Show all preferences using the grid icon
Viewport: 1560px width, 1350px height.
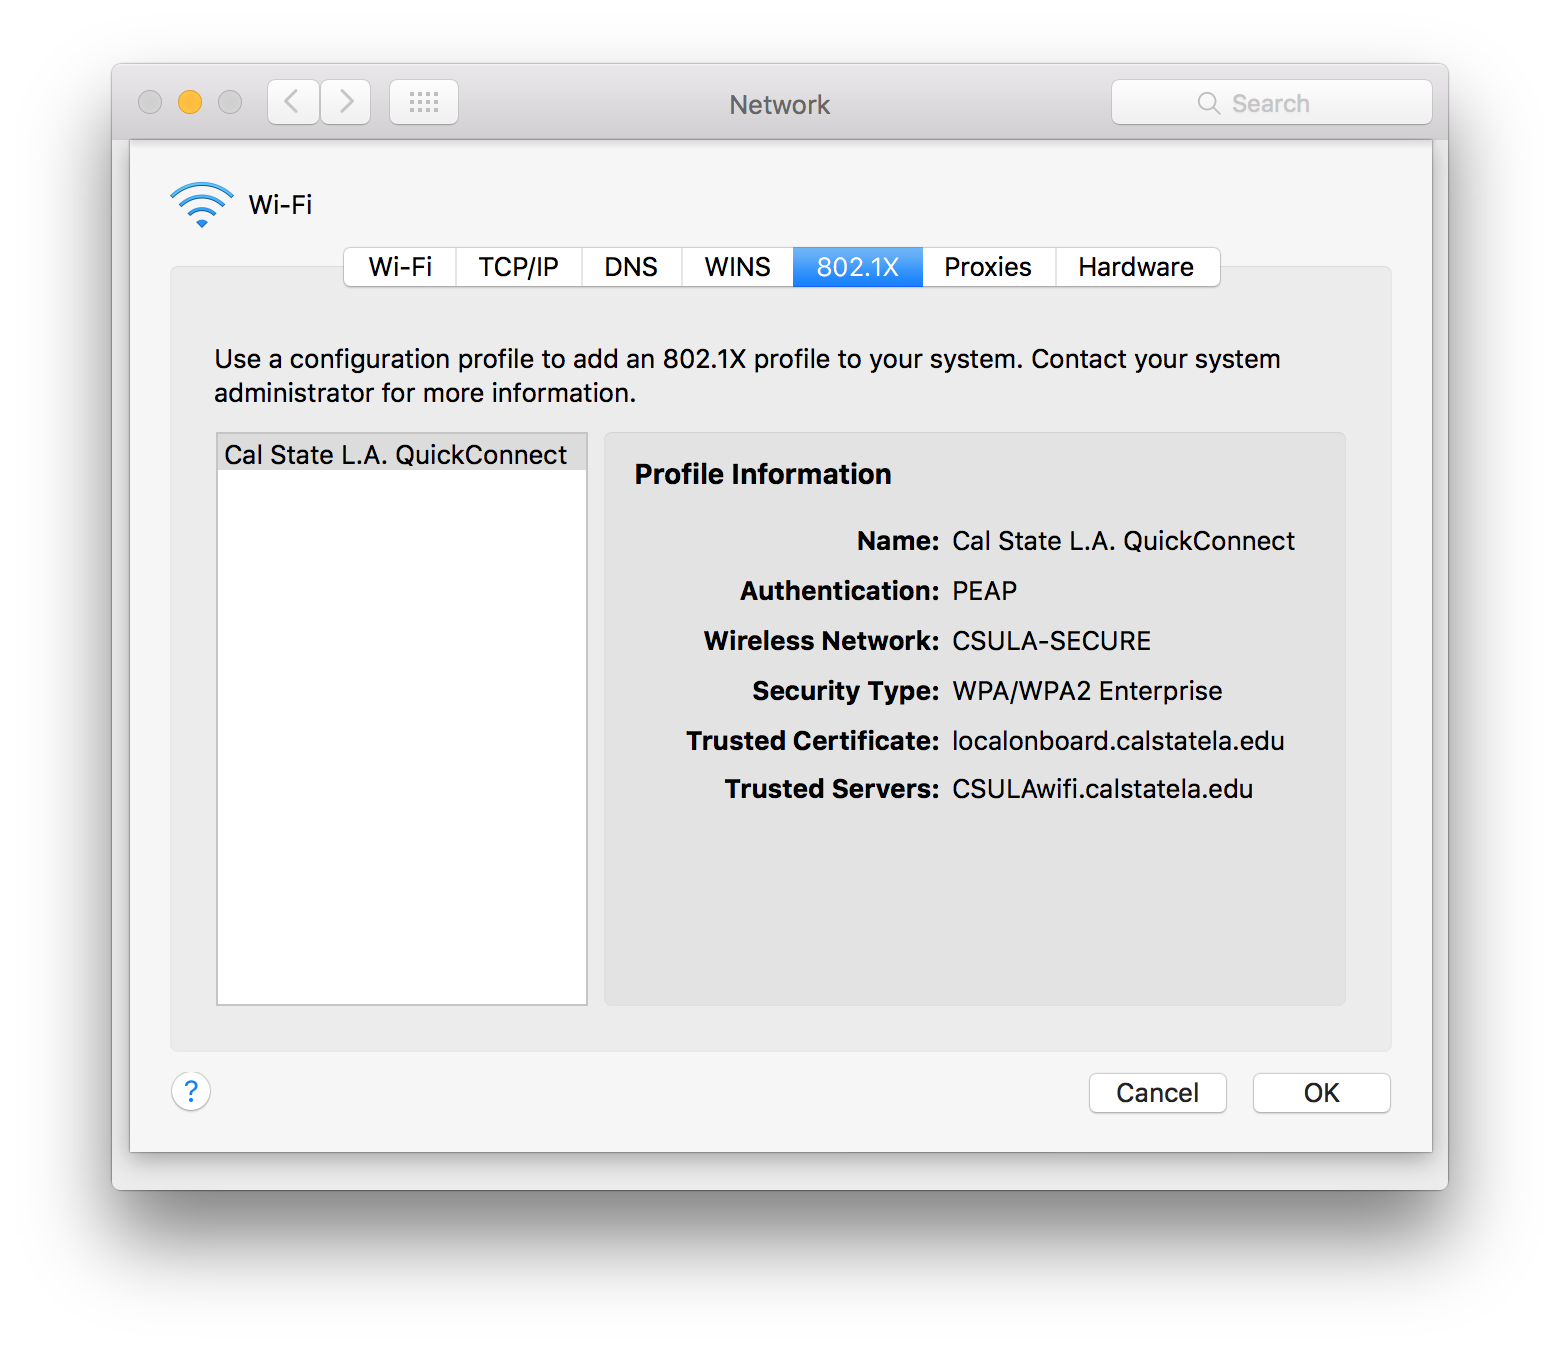pos(424,102)
